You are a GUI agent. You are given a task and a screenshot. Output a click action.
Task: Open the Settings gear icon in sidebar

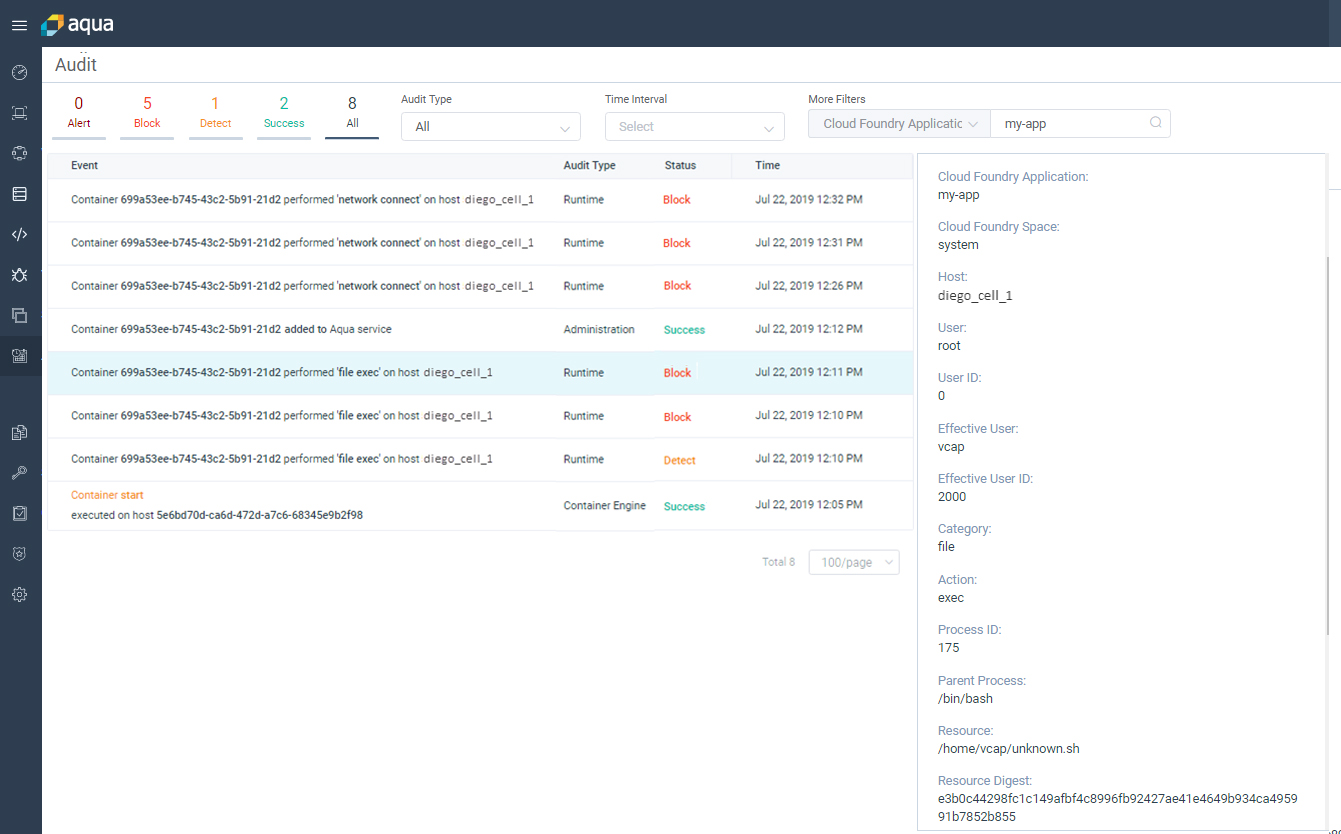pos(19,594)
